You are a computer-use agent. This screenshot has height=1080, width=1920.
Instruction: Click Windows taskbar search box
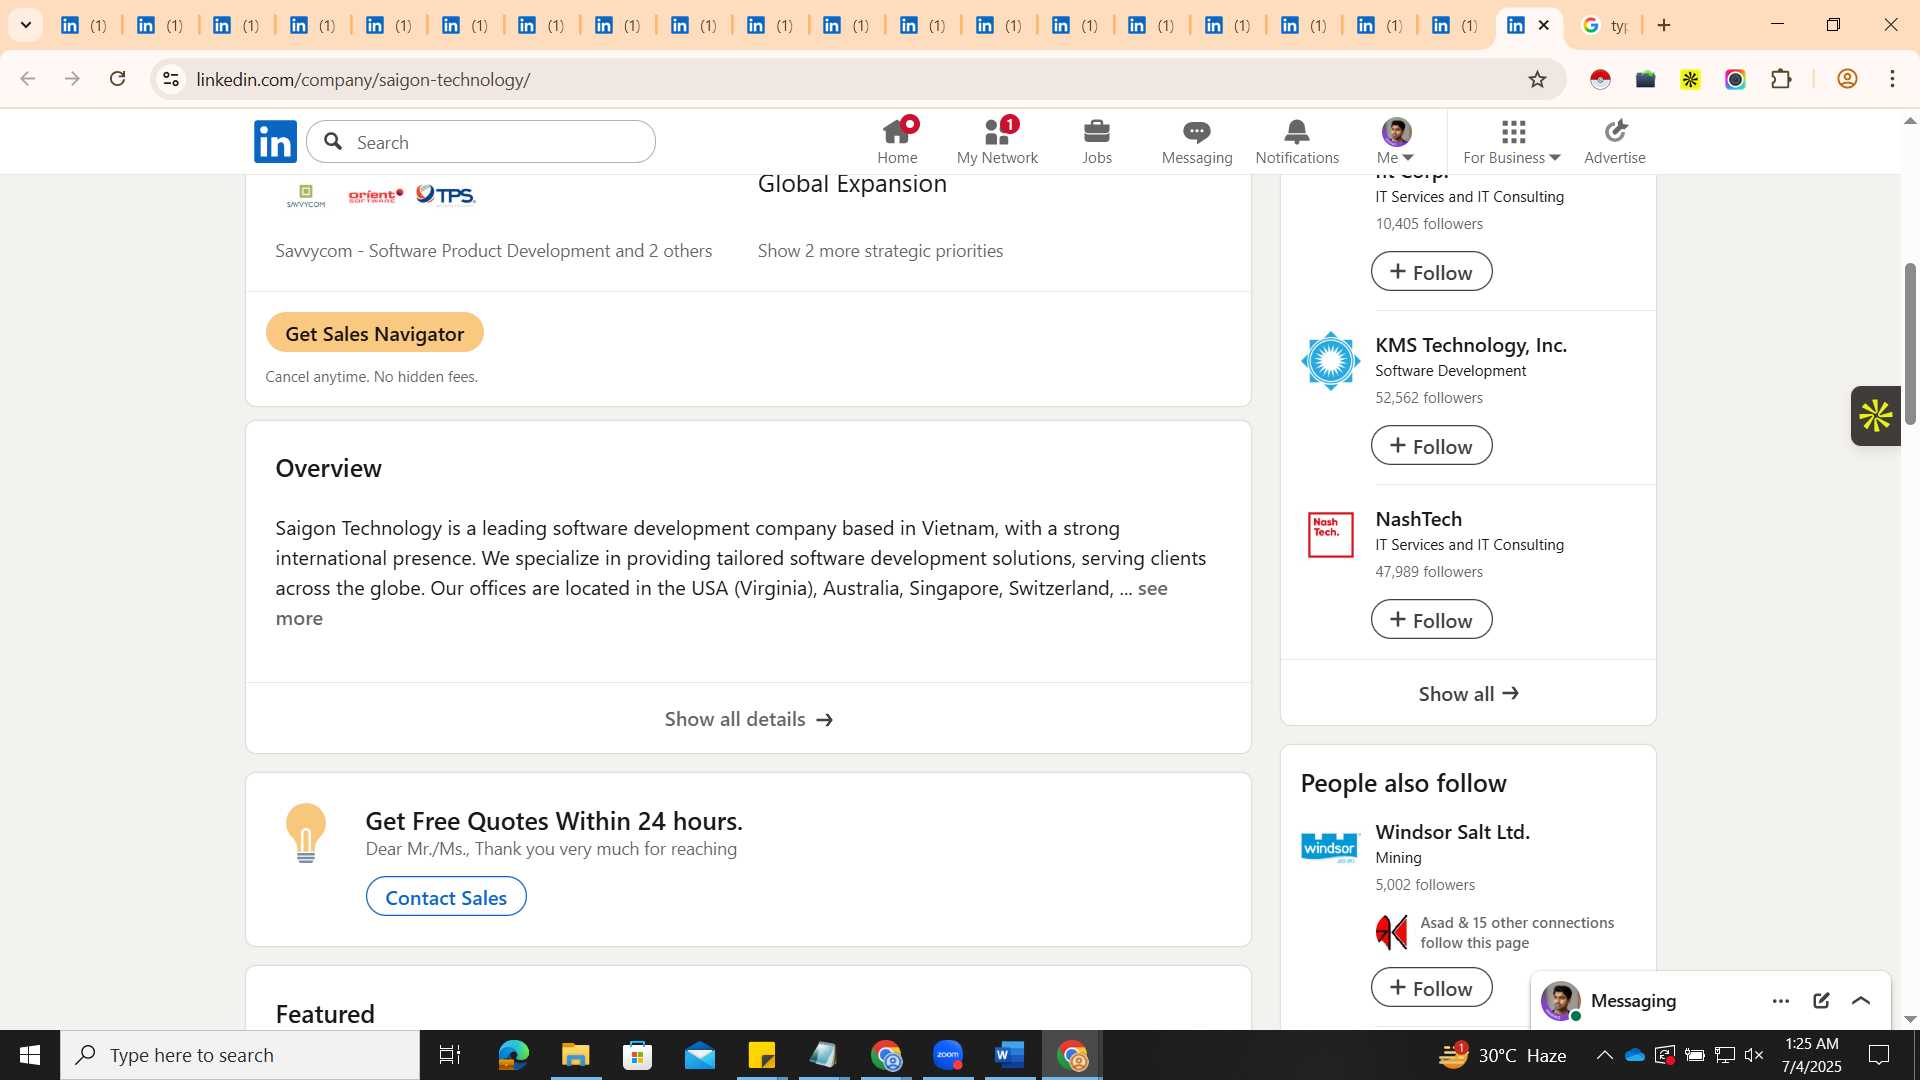point(240,1055)
